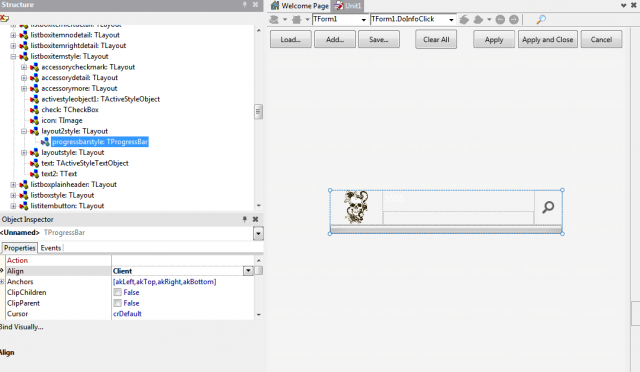Click the search magnifier icon in the toolbar

pos(541,19)
